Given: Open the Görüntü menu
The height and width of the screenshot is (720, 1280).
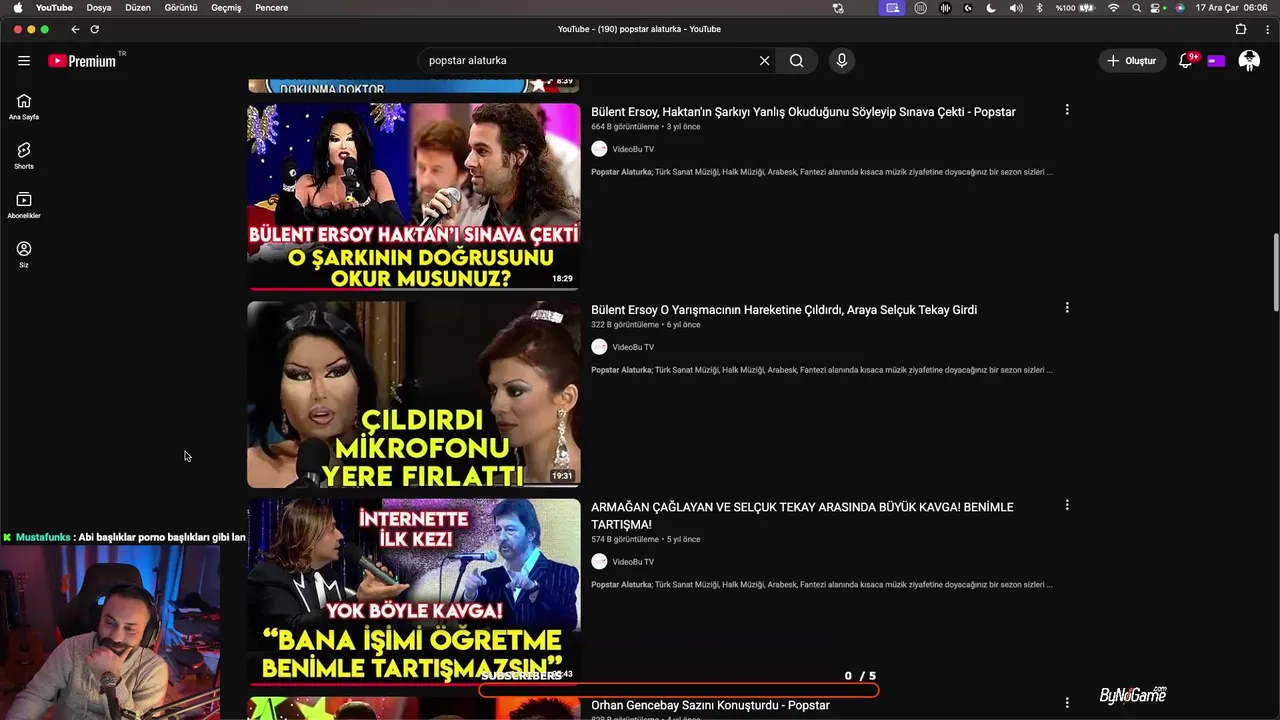Looking at the screenshot, I should 181,8.
